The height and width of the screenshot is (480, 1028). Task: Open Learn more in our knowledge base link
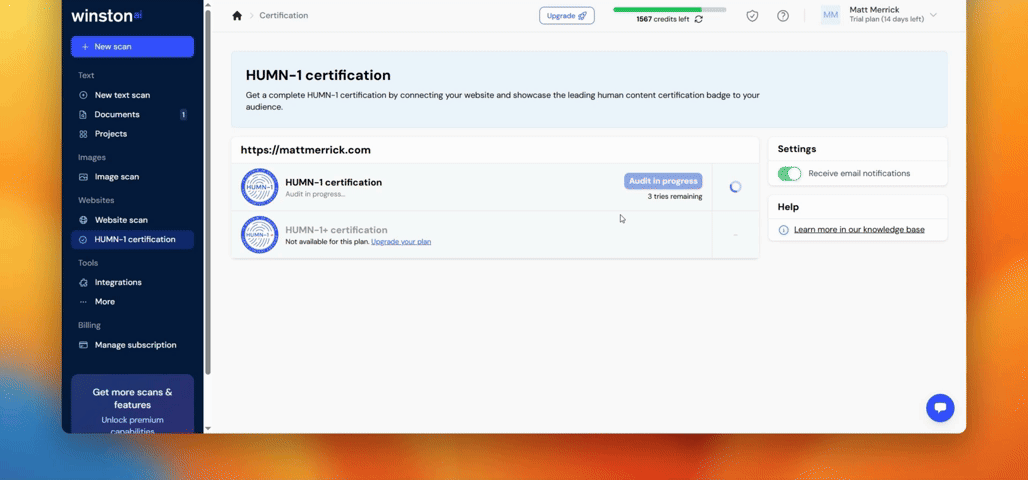pyautogui.click(x=860, y=230)
